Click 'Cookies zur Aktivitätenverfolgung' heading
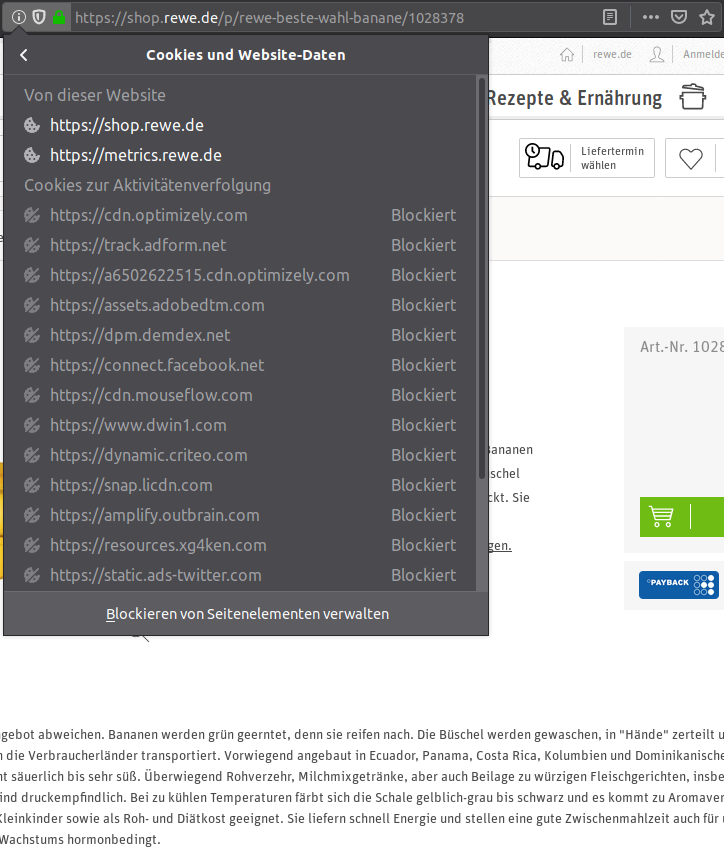Viewport: 724px width, 864px height. click(x=148, y=186)
